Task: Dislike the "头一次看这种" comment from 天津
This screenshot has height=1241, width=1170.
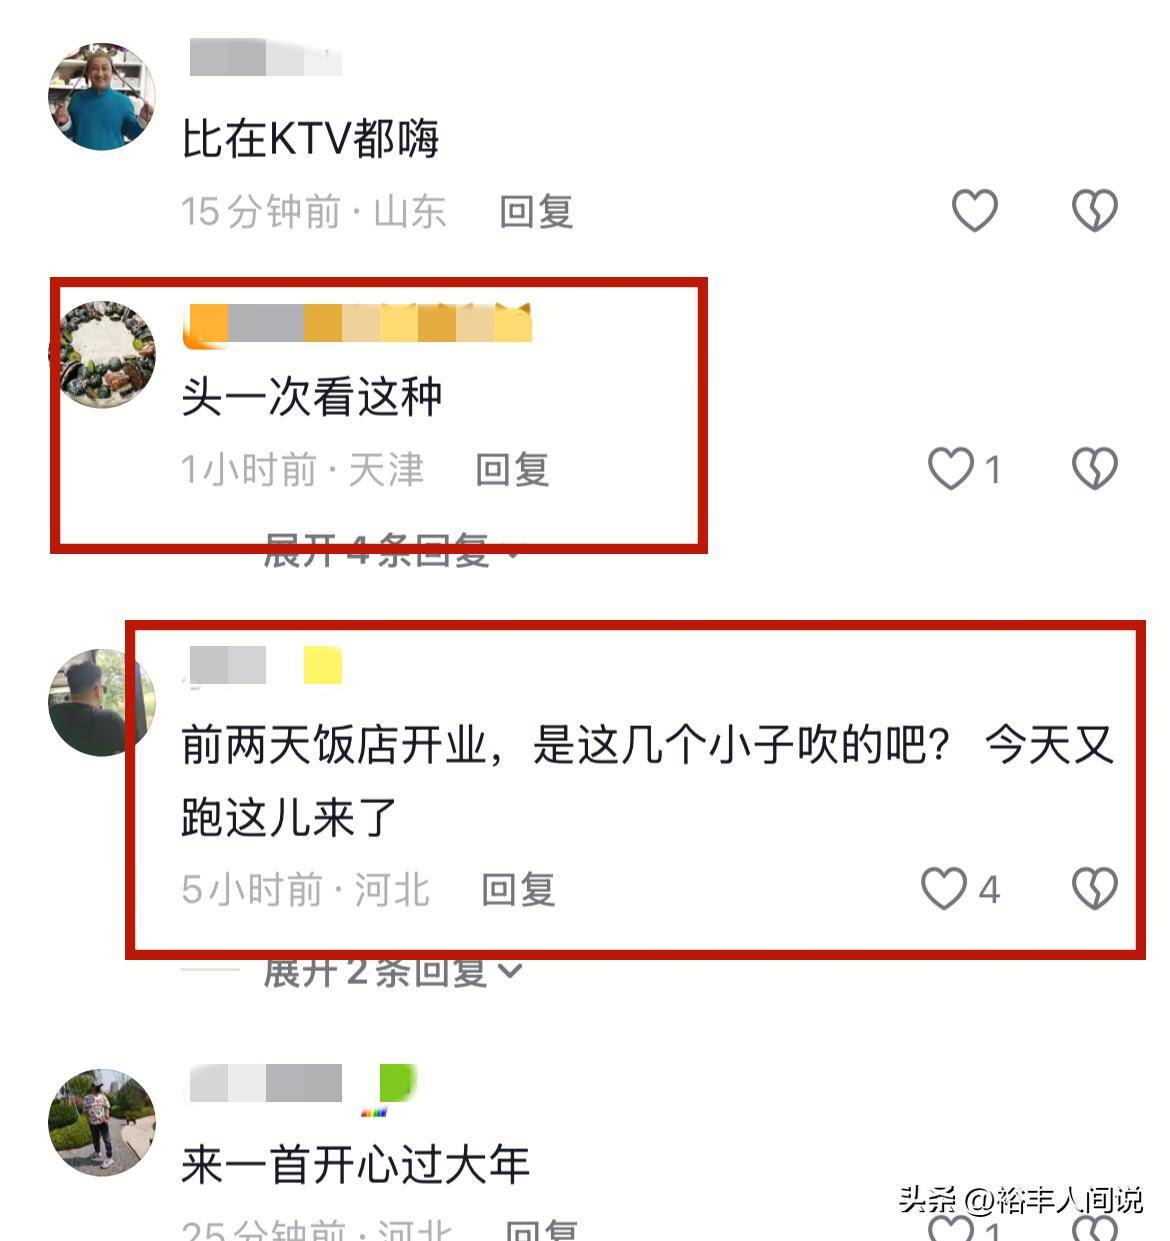Action: [x=1094, y=468]
